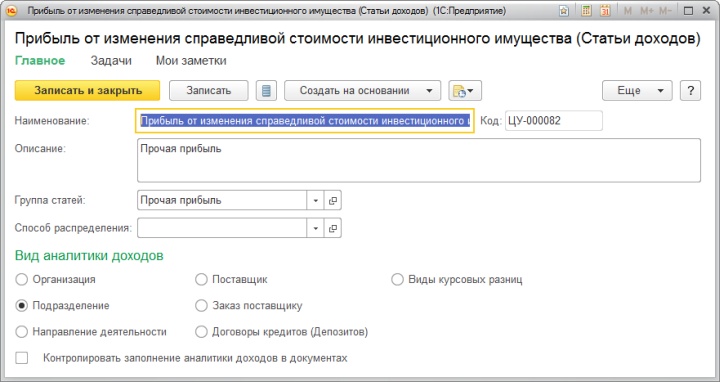Viewport: 720px width, 382px height.
Task: Open the reports icon dropdown button
Action: click(x=465, y=90)
